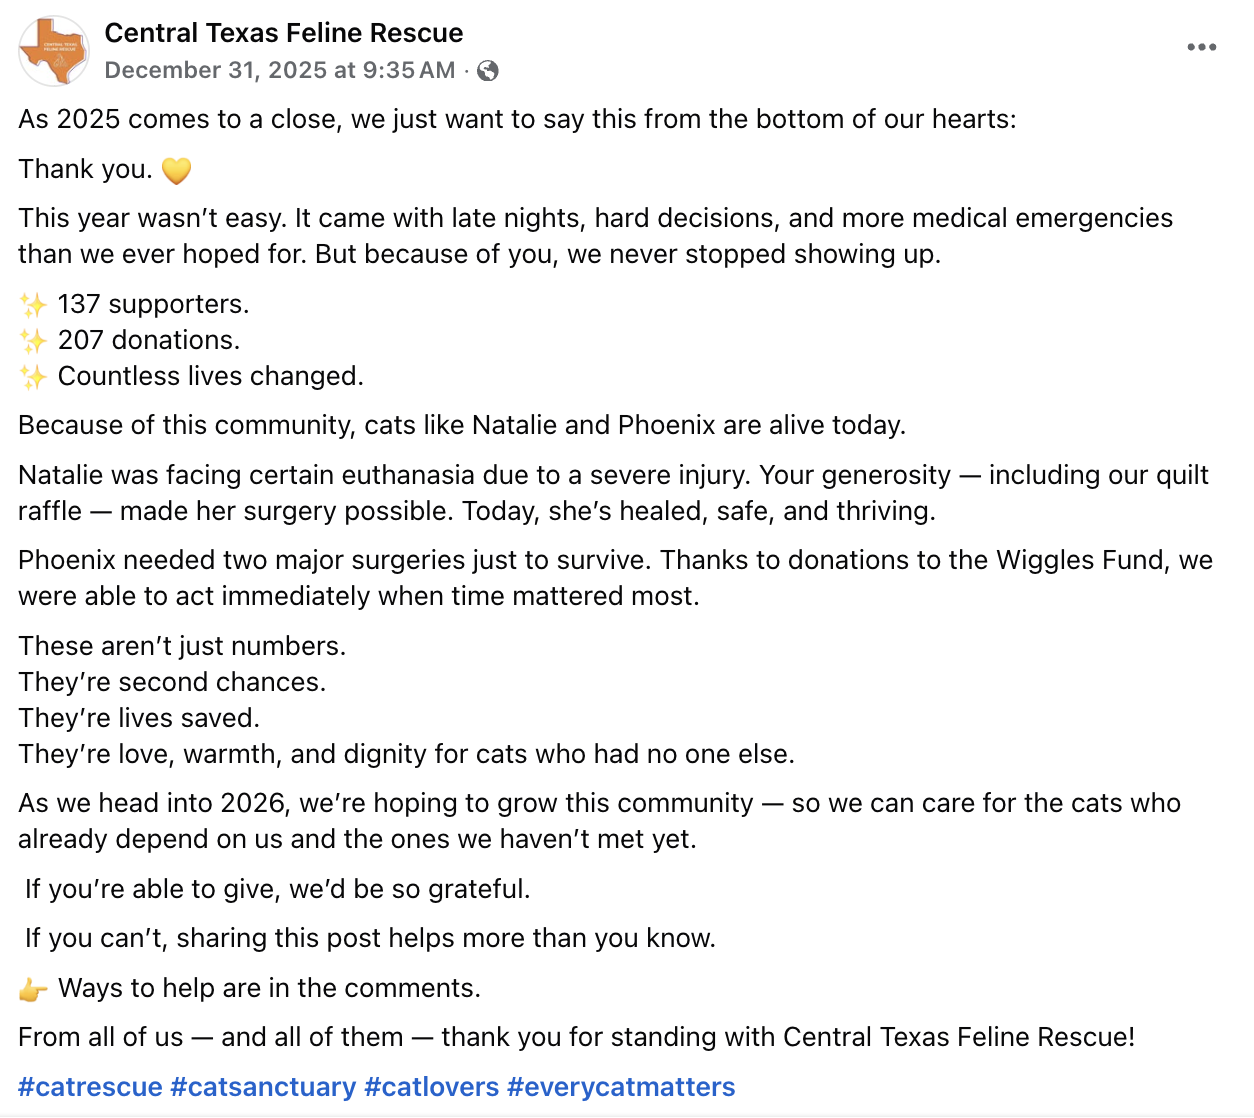
Task: Click the Central Texas Feline Rescue profile picture
Action: tap(54, 51)
